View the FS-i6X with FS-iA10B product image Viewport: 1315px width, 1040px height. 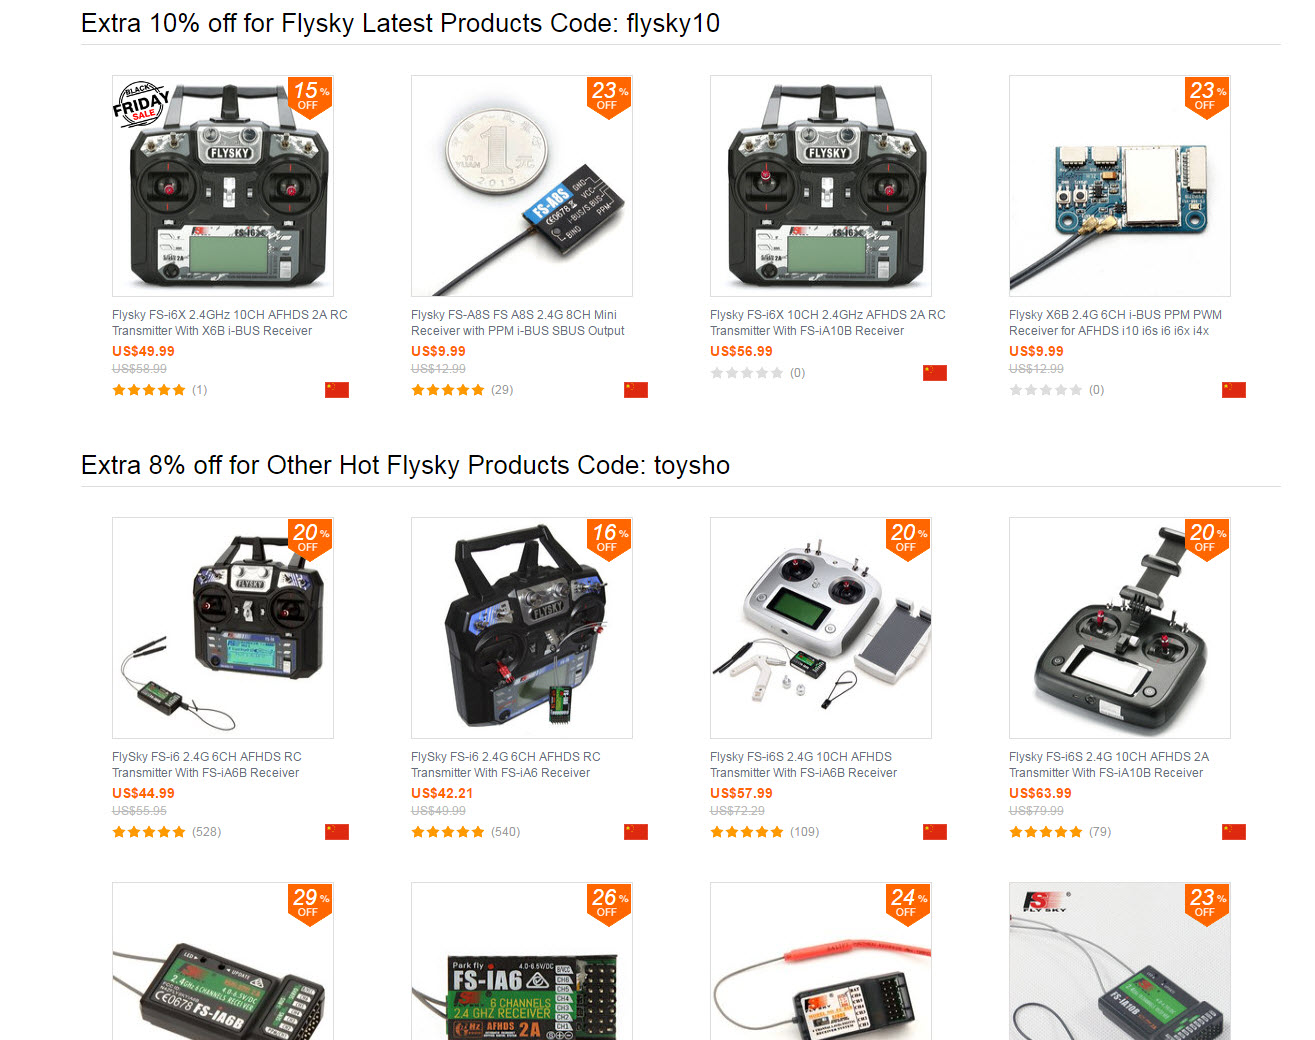821,186
